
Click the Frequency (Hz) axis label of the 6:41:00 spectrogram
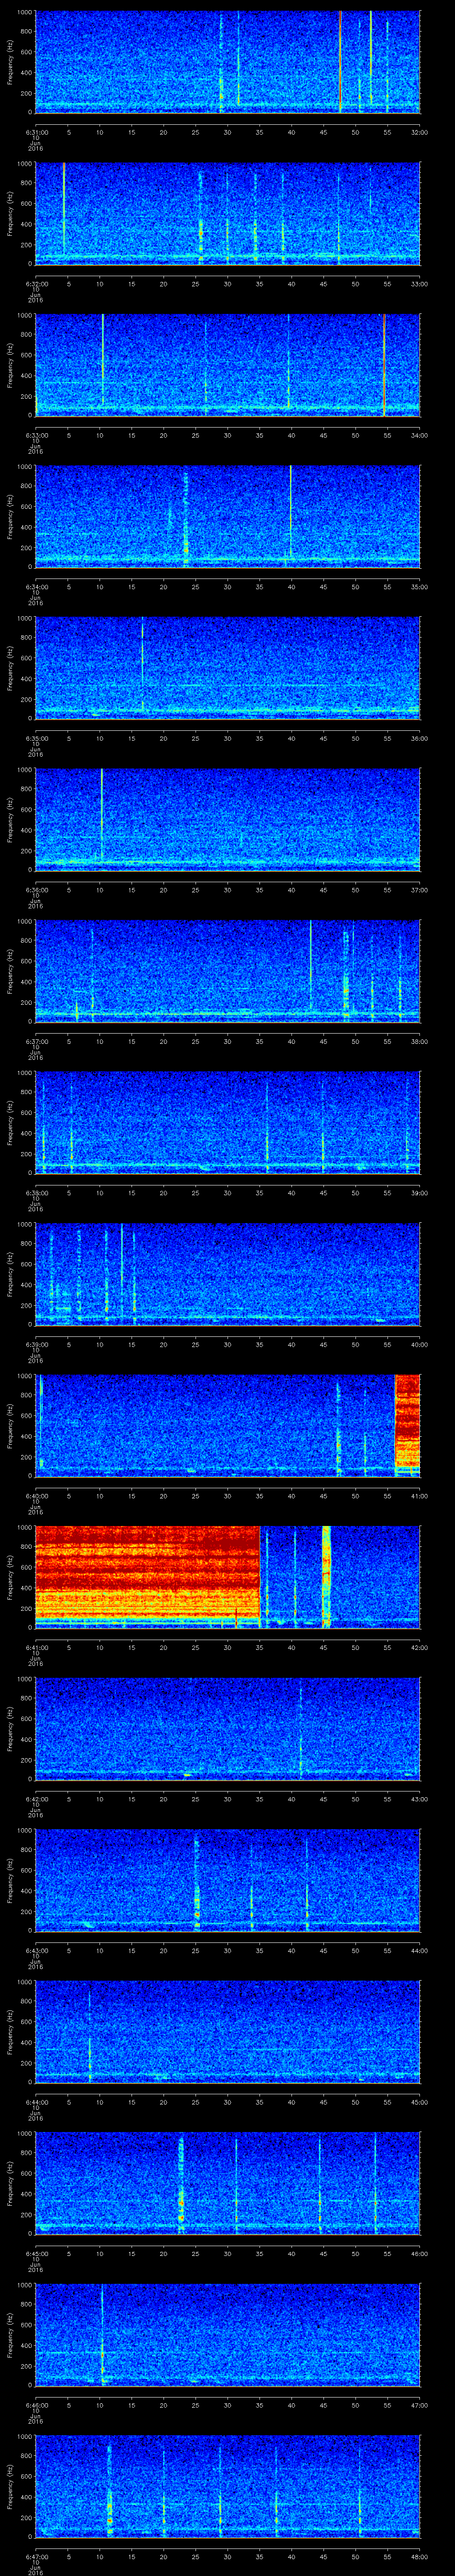[10, 1577]
